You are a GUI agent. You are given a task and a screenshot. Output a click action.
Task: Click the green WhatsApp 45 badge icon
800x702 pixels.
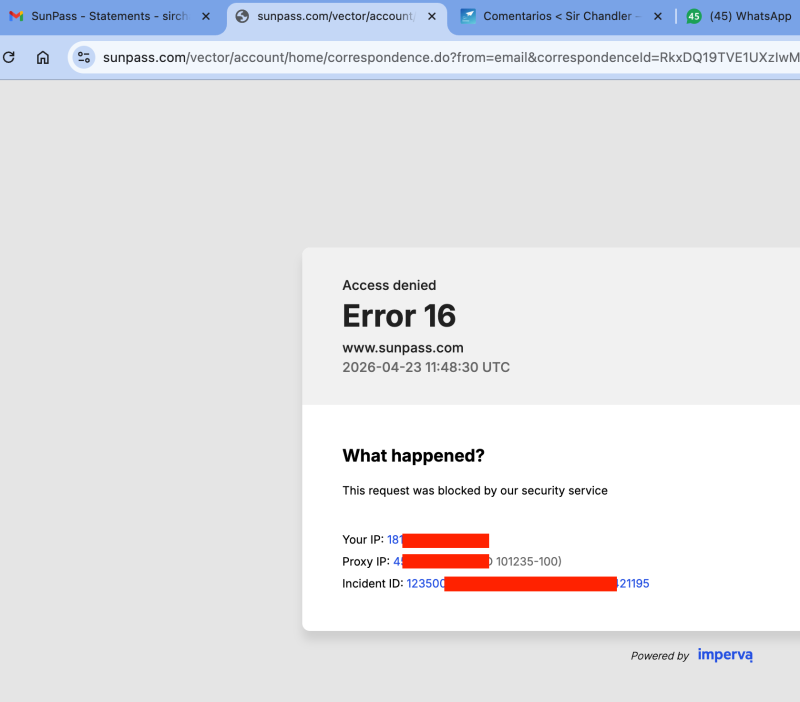693,16
